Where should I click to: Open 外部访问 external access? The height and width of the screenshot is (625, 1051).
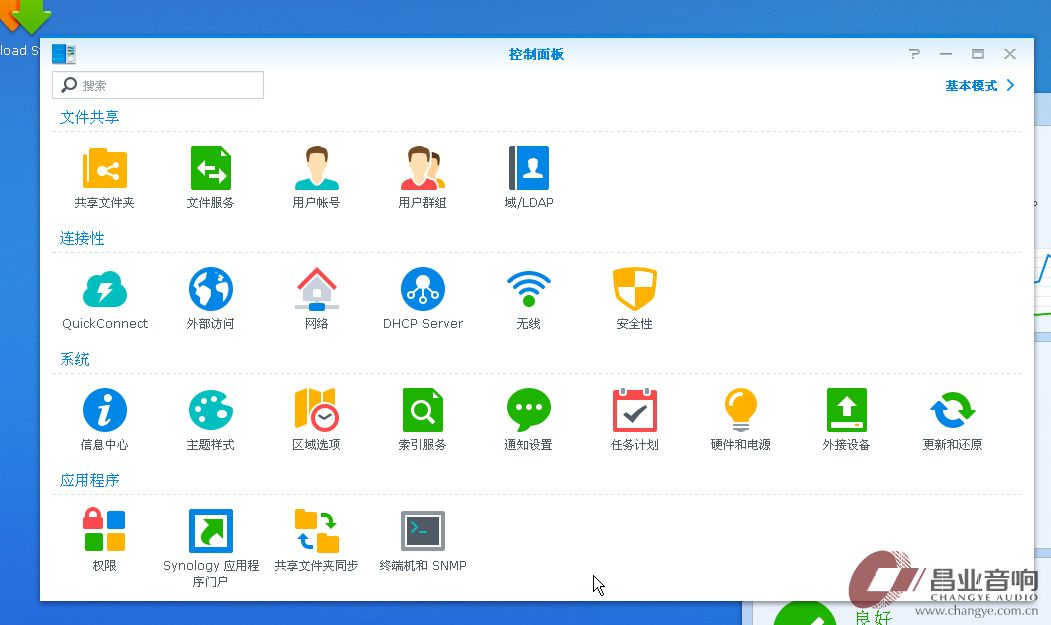[210, 290]
